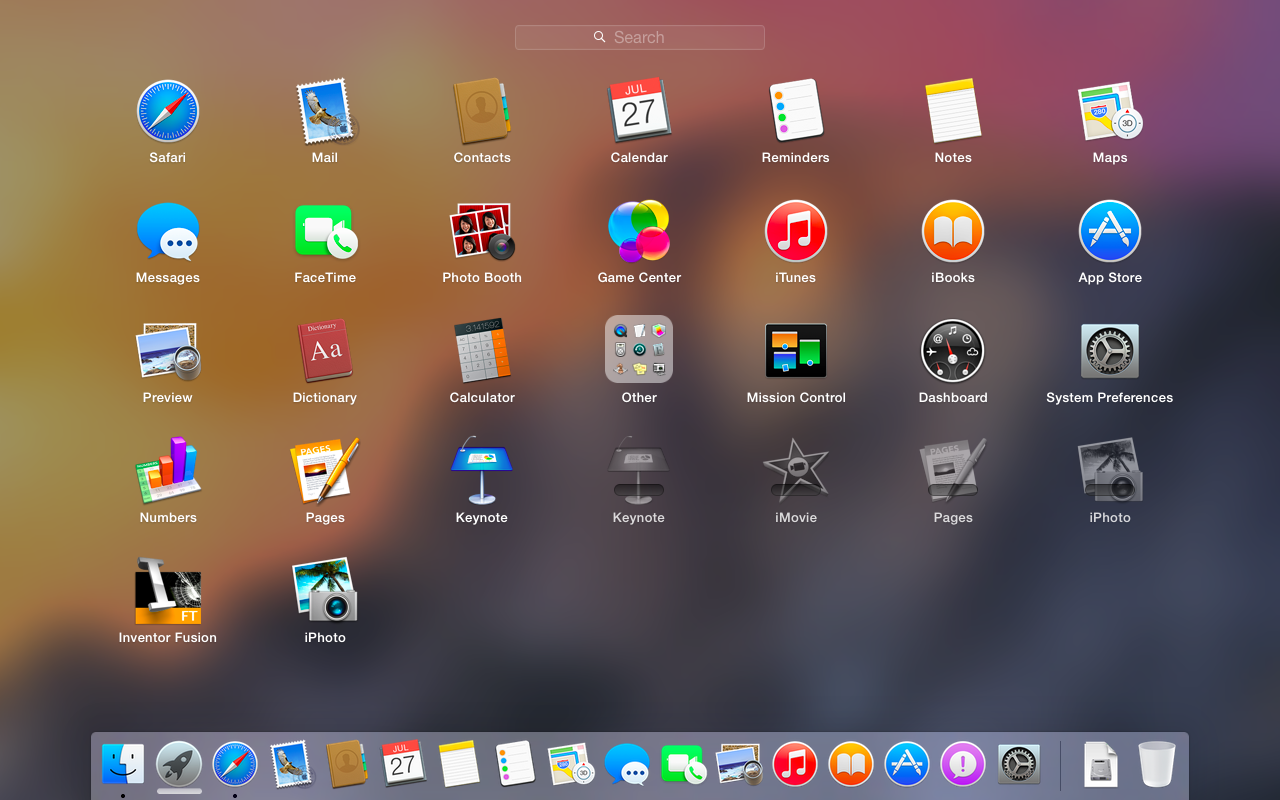1280x800 pixels.
Task: Launch Preview from the Launchpad grid
Action: (168, 351)
